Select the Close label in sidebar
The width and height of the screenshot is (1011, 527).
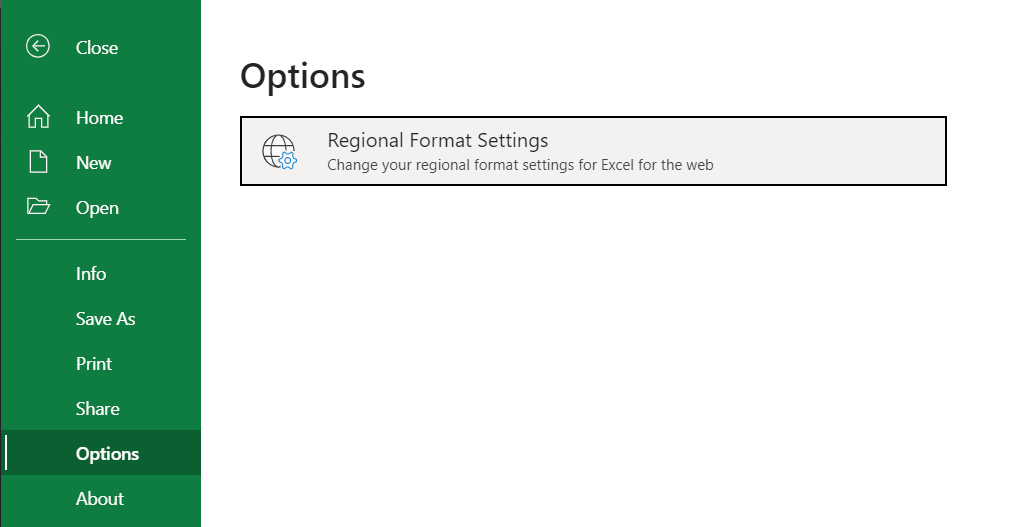point(97,48)
